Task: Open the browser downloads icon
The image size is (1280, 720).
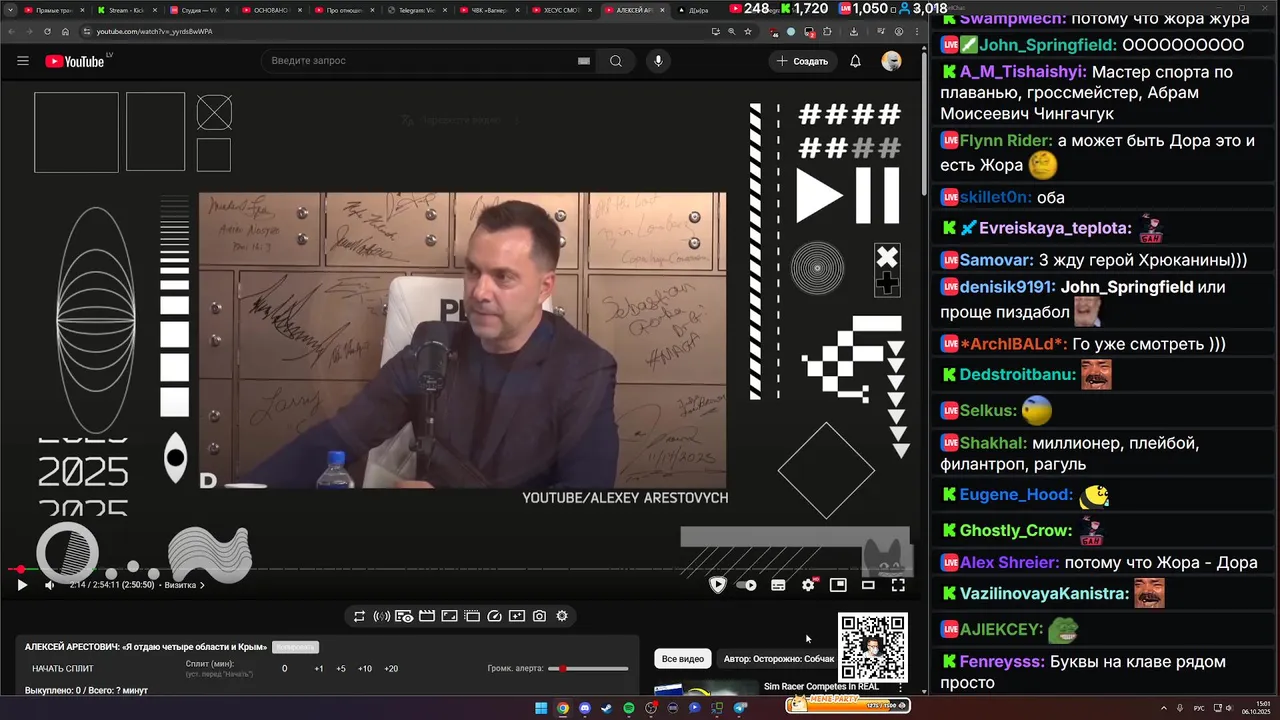Action: tap(853, 31)
